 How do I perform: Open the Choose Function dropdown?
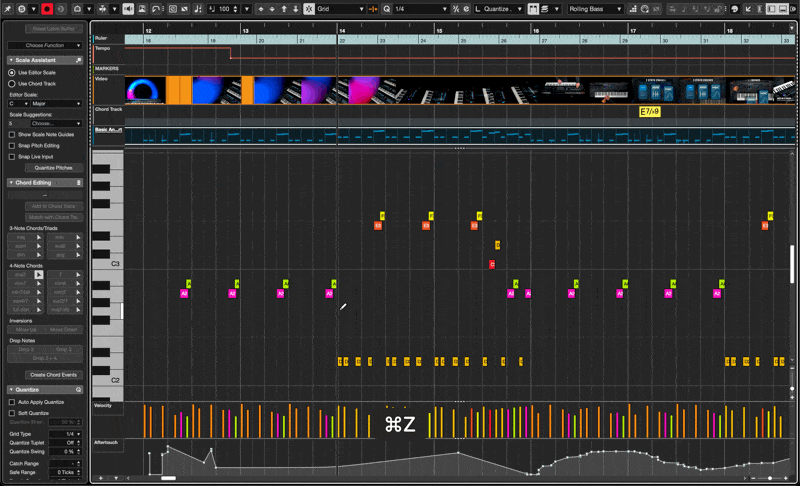pyautogui.click(x=44, y=45)
